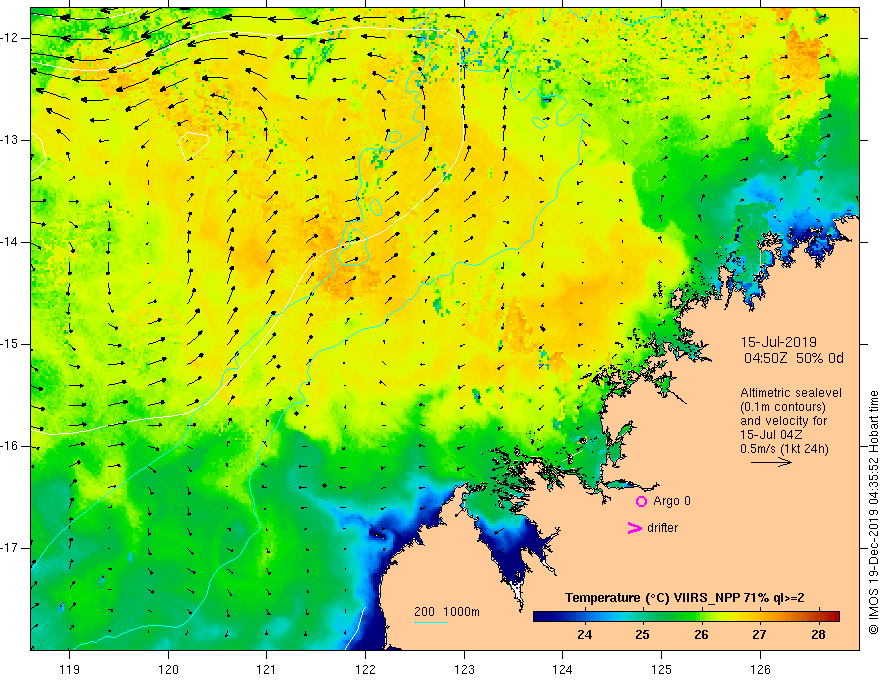The image size is (880, 680).
Task: Click the 121 longitude axis label
Action: click(x=266, y=669)
